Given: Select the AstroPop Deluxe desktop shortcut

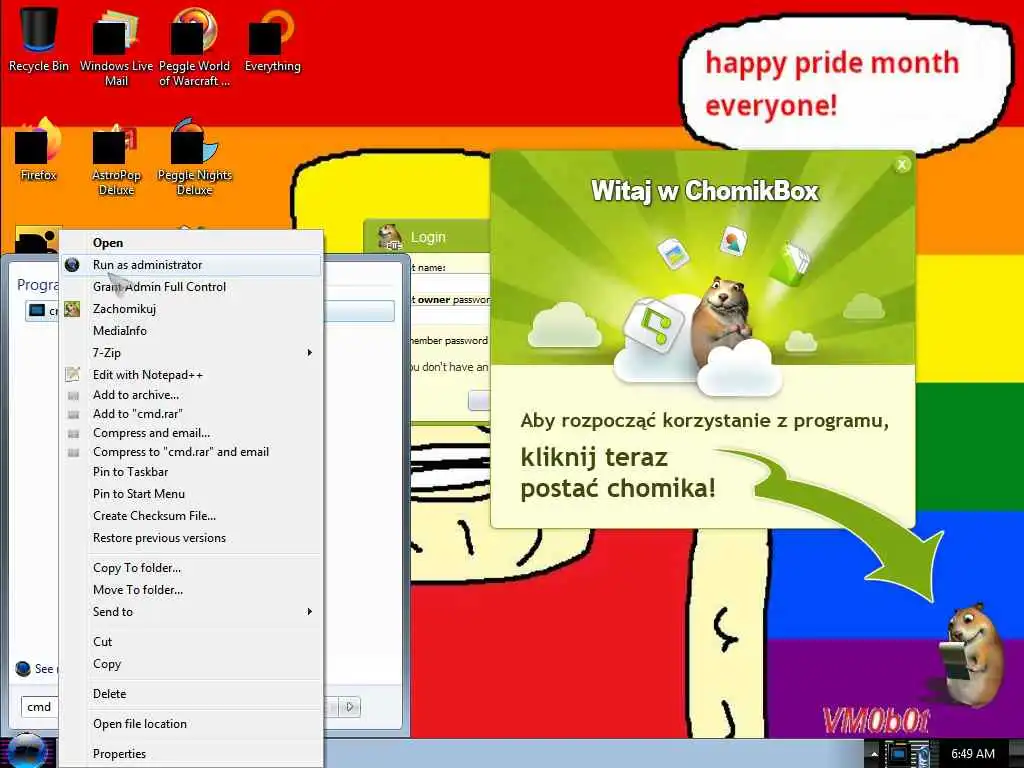Looking at the screenshot, I should click(x=116, y=157).
